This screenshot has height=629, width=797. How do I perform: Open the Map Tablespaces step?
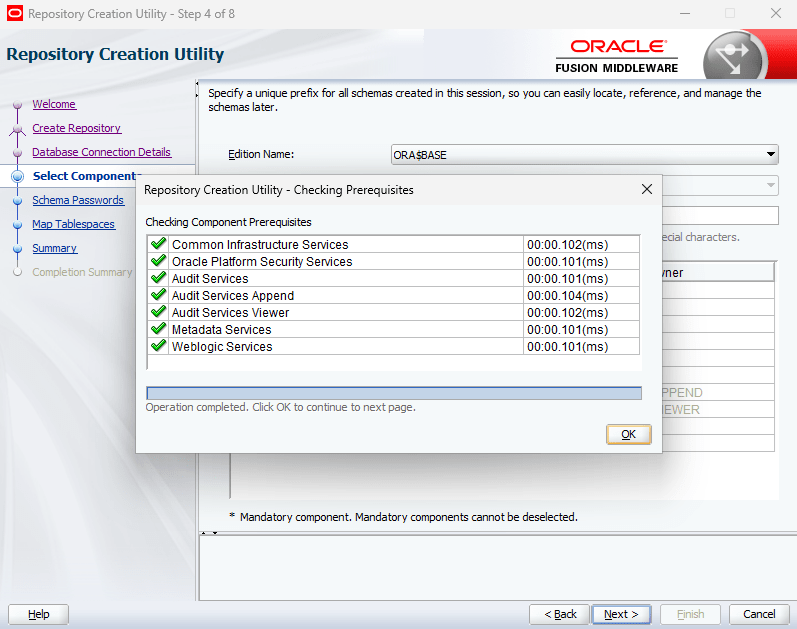click(x=74, y=224)
